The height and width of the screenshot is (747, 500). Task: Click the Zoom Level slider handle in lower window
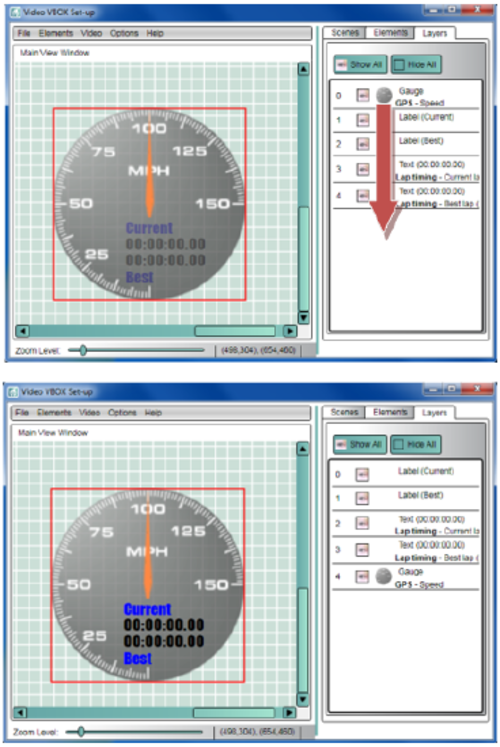[x=81, y=731]
